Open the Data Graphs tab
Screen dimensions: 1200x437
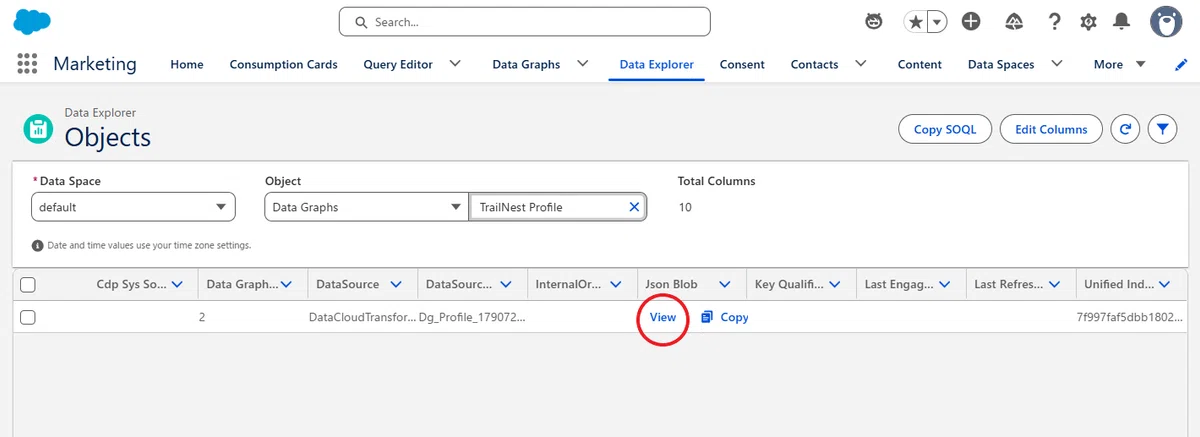(526, 64)
